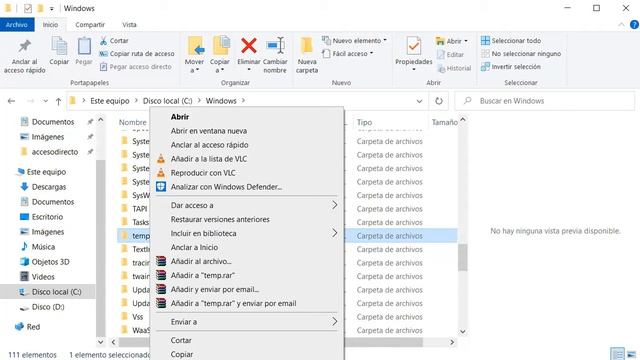Switch to details view icon in status bar
The height and width of the screenshot is (360, 640).
tap(617, 354)
